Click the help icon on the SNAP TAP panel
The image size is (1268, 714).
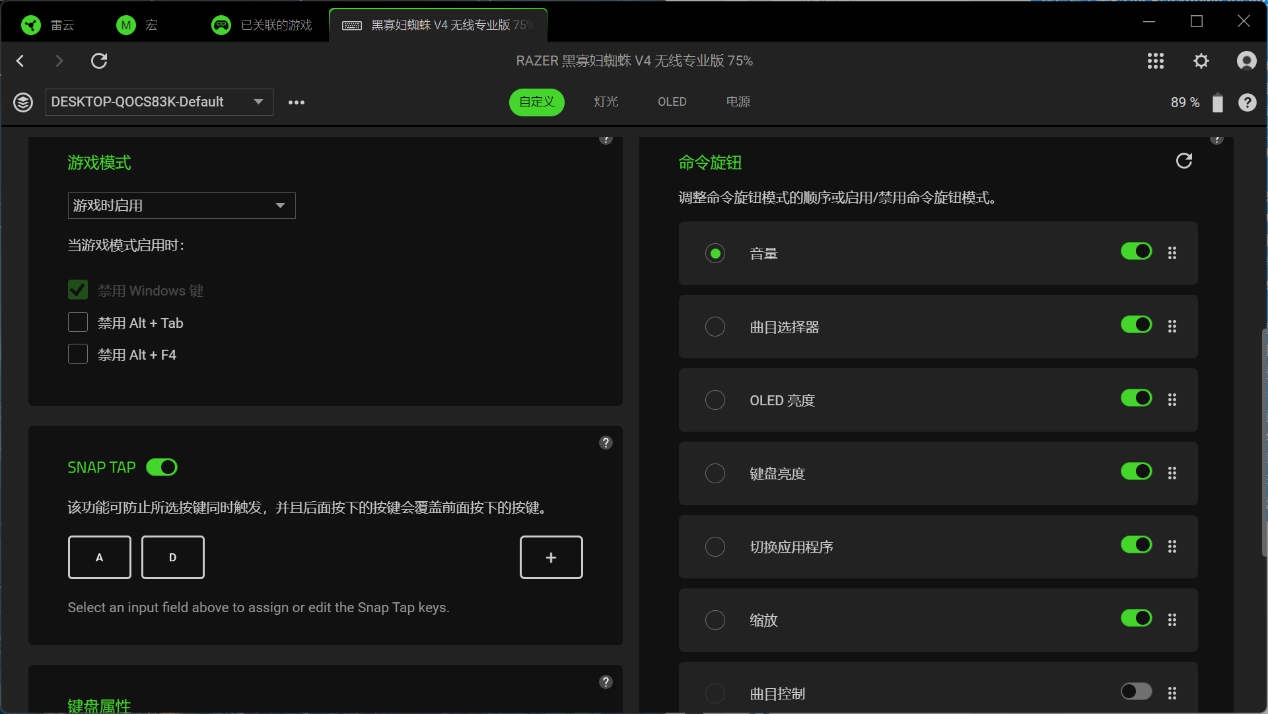pos(605,443)
